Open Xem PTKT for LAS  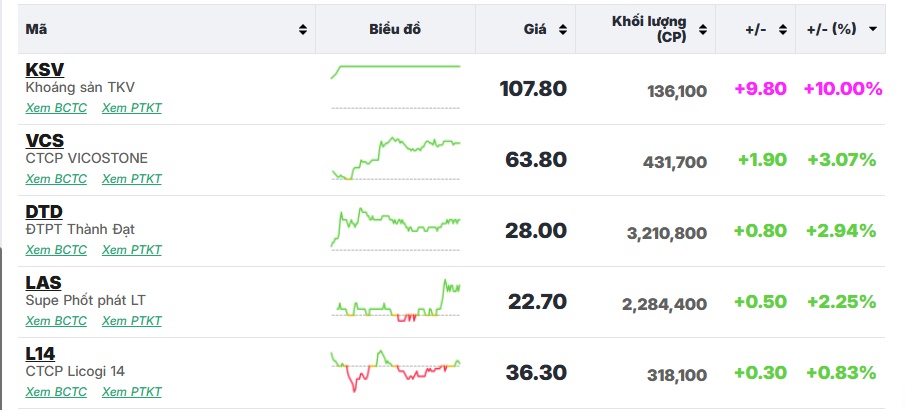[132, 321]
